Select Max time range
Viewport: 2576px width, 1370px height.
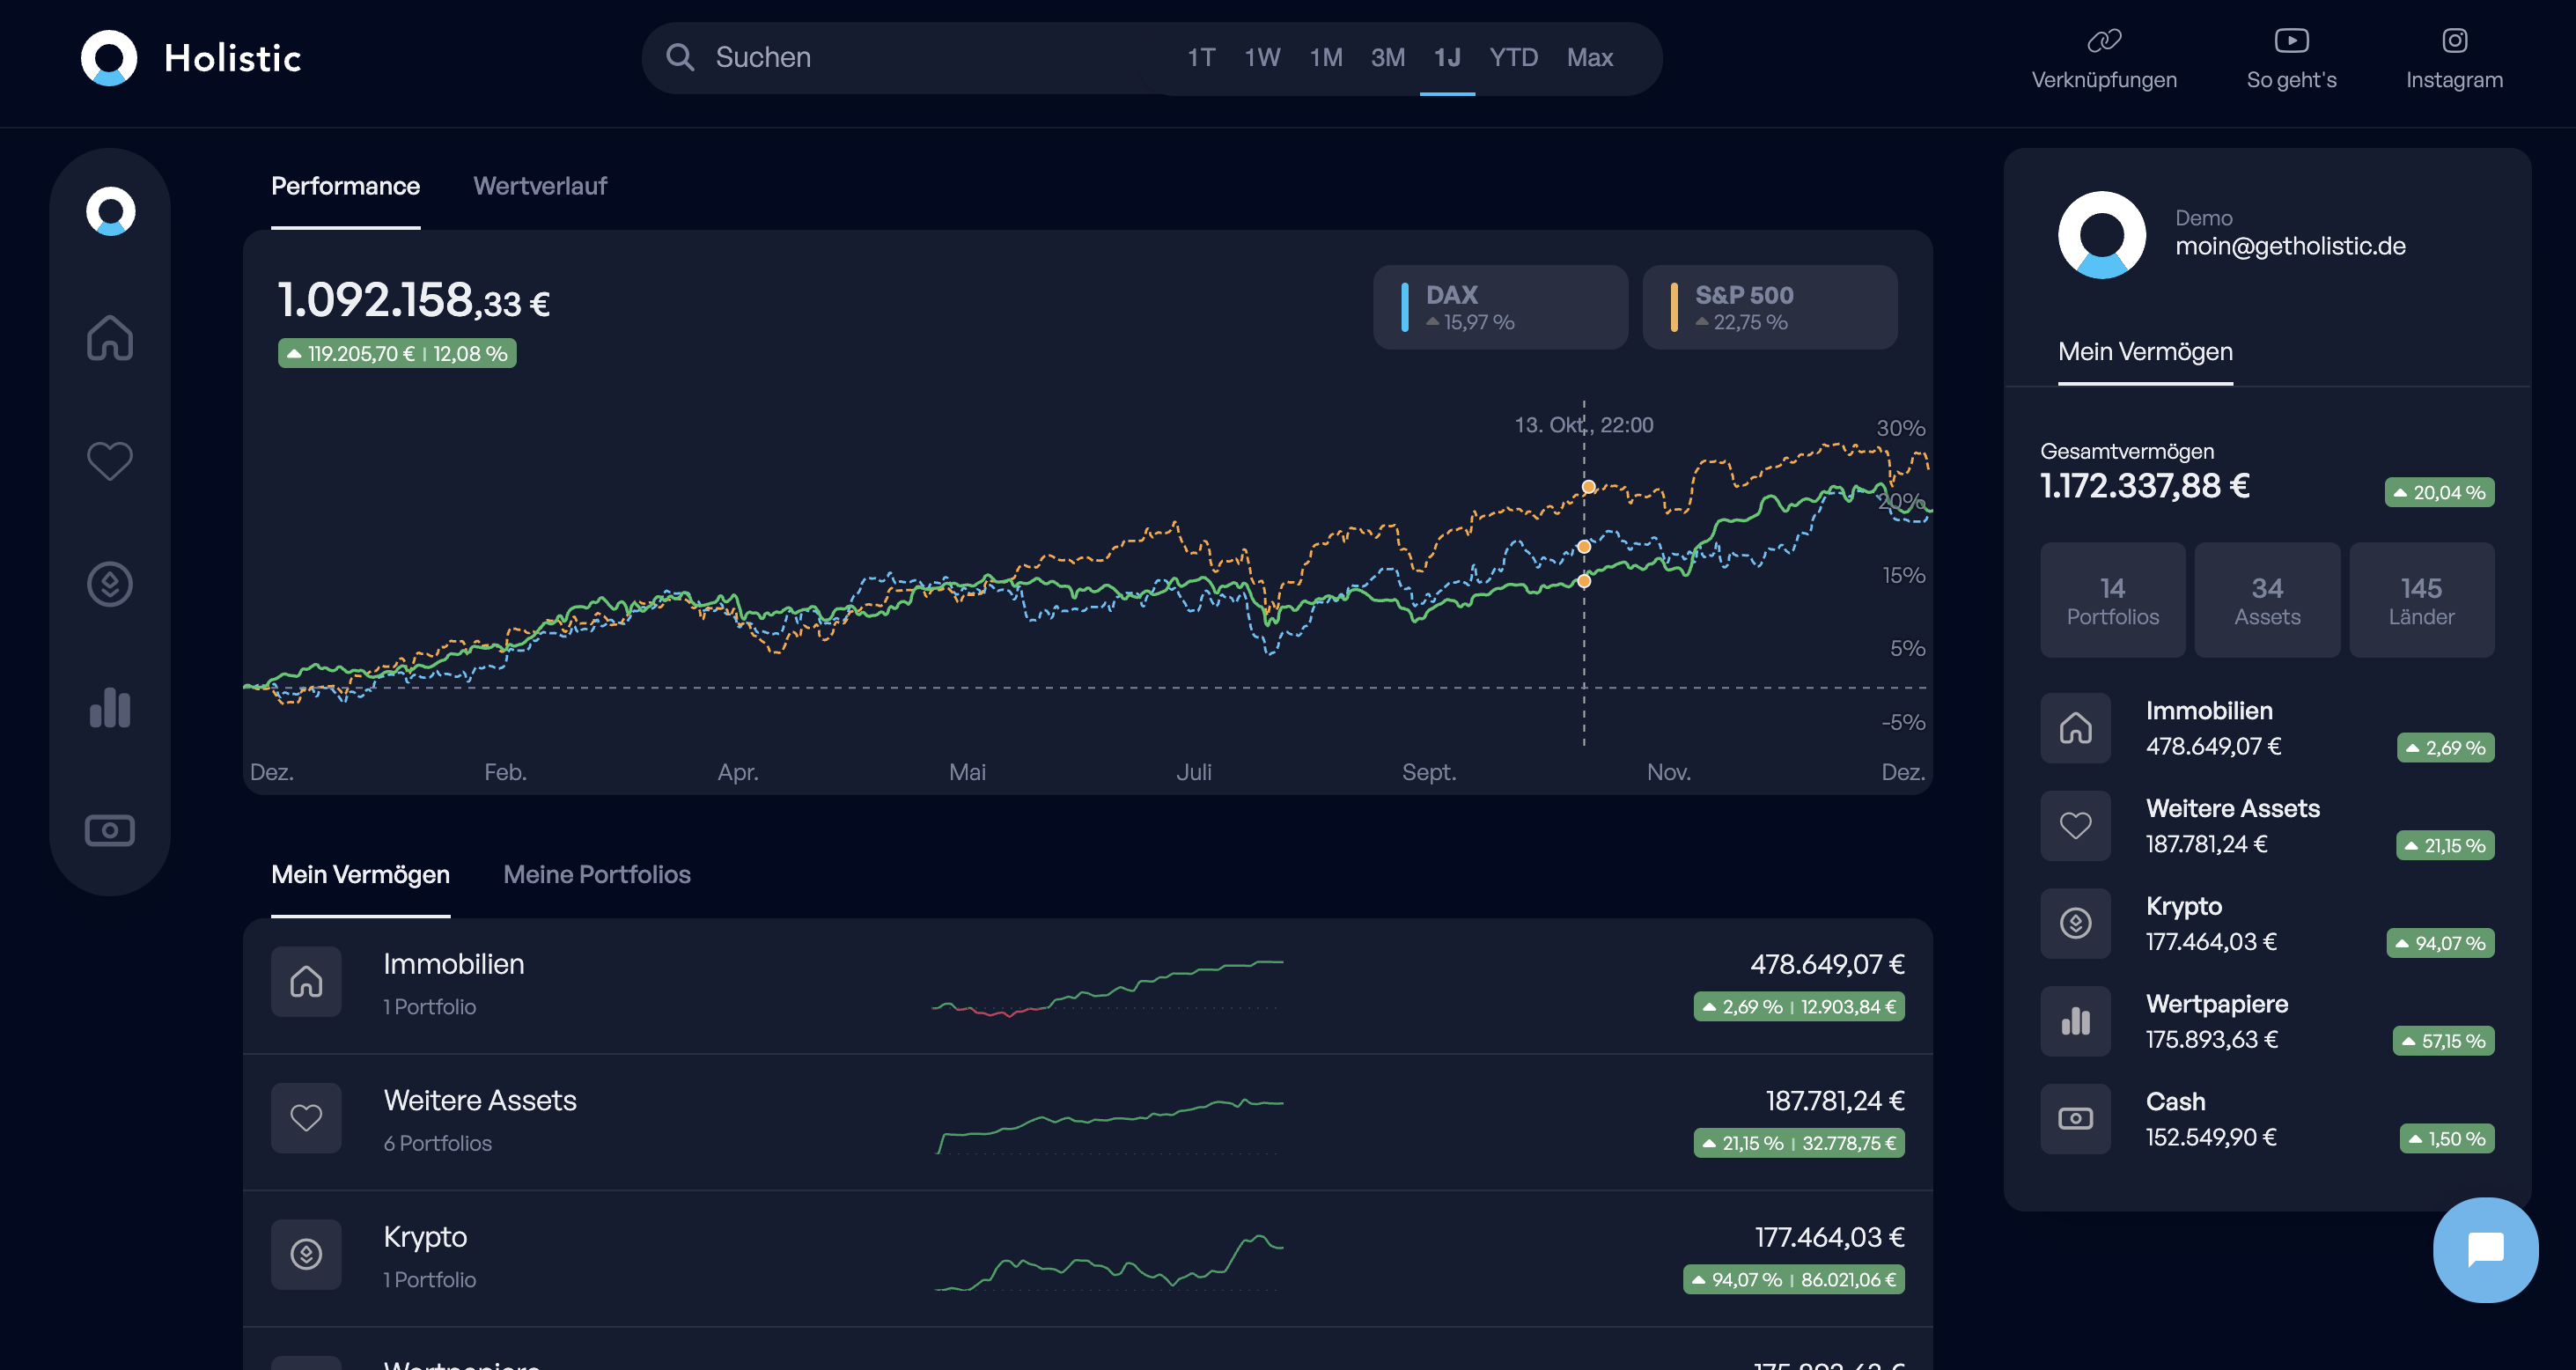coord(1589,58)
